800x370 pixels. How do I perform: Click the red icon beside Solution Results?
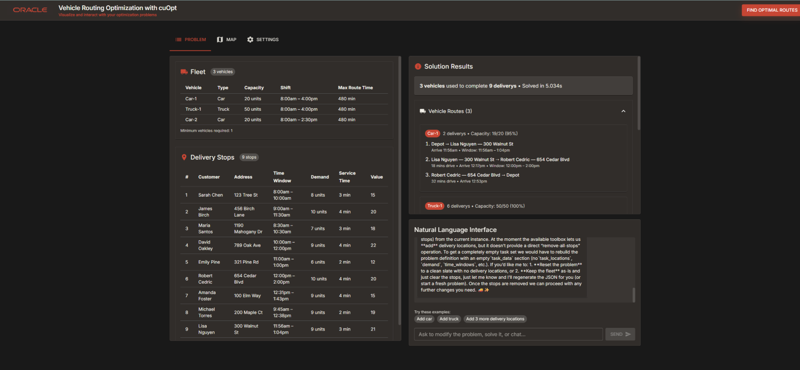pyautogui.click(x=418, y=66)
